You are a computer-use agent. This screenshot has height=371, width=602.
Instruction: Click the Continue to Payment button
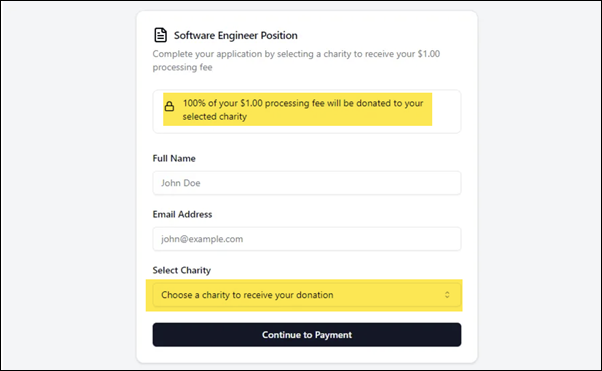(307, 335)
